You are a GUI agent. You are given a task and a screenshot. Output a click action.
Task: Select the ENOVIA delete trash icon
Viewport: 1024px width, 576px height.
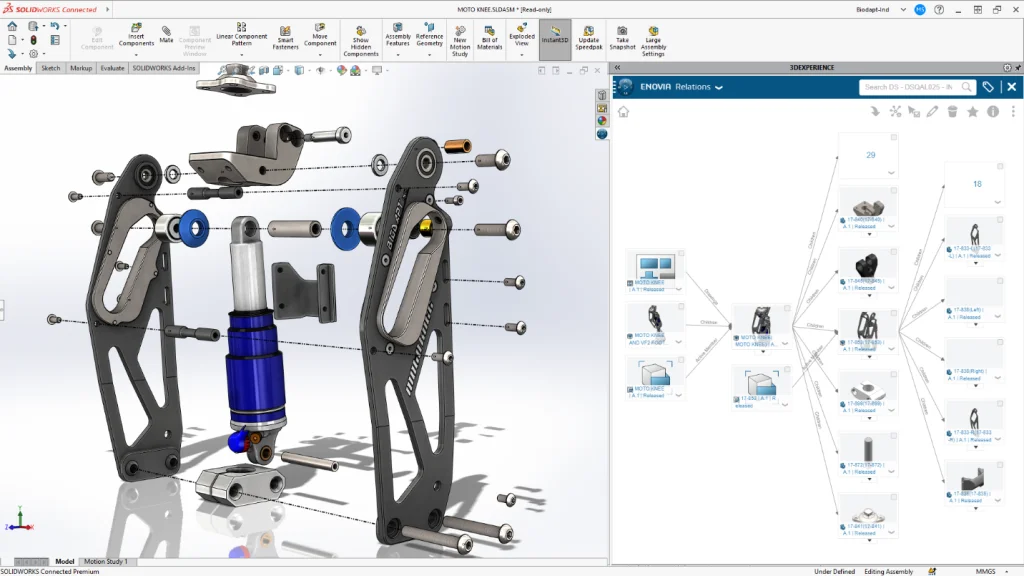click(952, 112)
